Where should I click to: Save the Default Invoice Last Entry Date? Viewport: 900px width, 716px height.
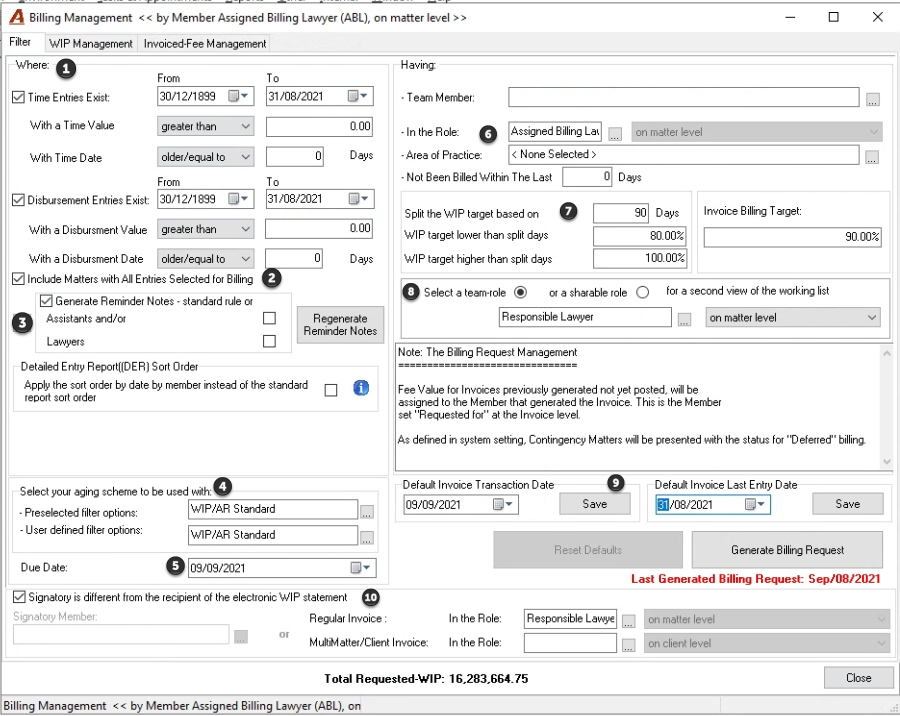pyautogui.click(x=847, y=504)
